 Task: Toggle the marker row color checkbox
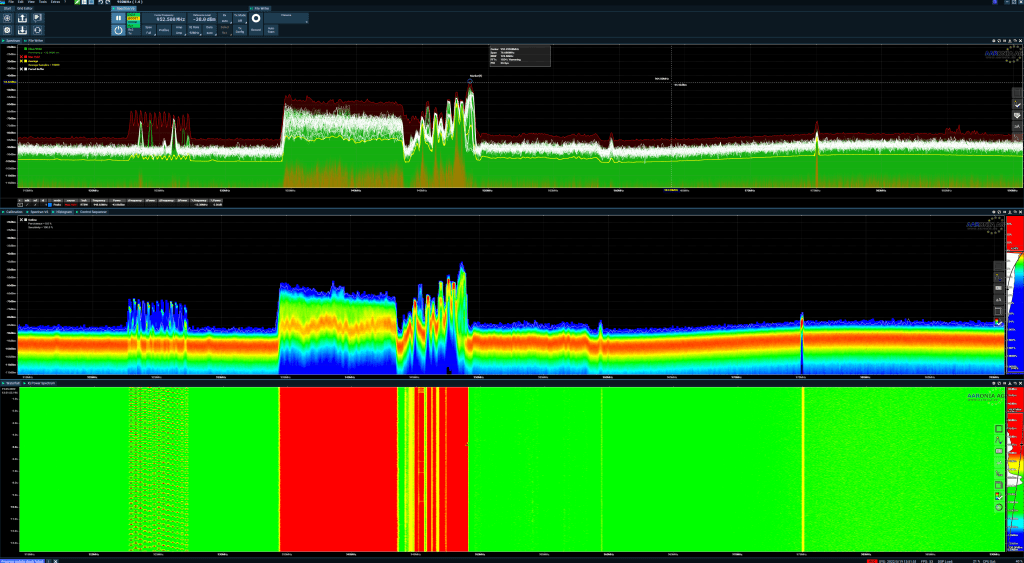point(50,204)
